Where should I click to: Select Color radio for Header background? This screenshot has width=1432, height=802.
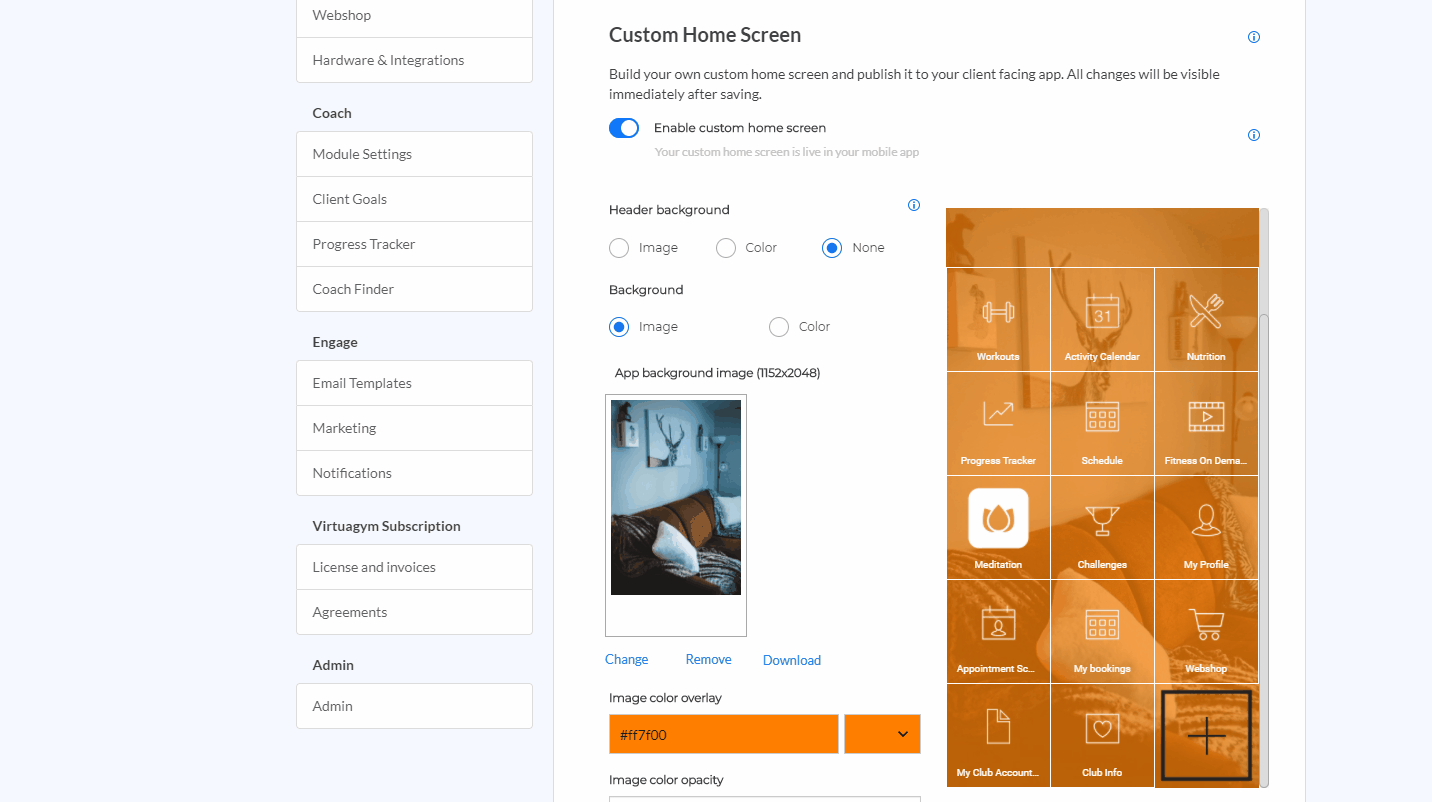click(x=726, y=248)
